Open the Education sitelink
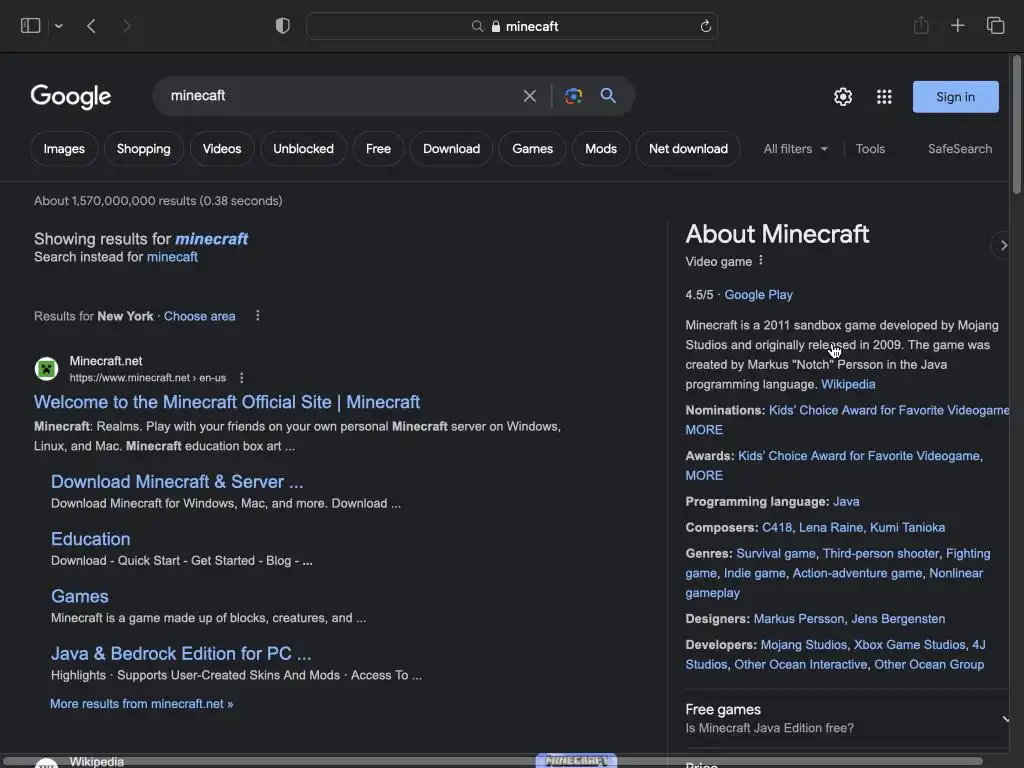 [x=91, y=539]
